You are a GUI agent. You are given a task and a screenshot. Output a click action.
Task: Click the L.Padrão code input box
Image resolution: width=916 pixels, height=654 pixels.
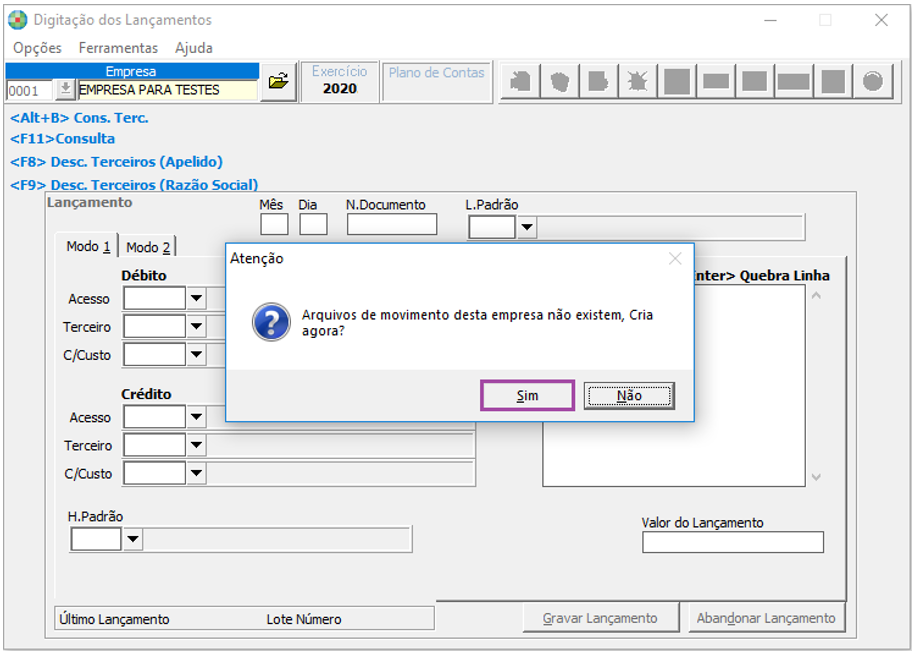(x=492, y=227)
